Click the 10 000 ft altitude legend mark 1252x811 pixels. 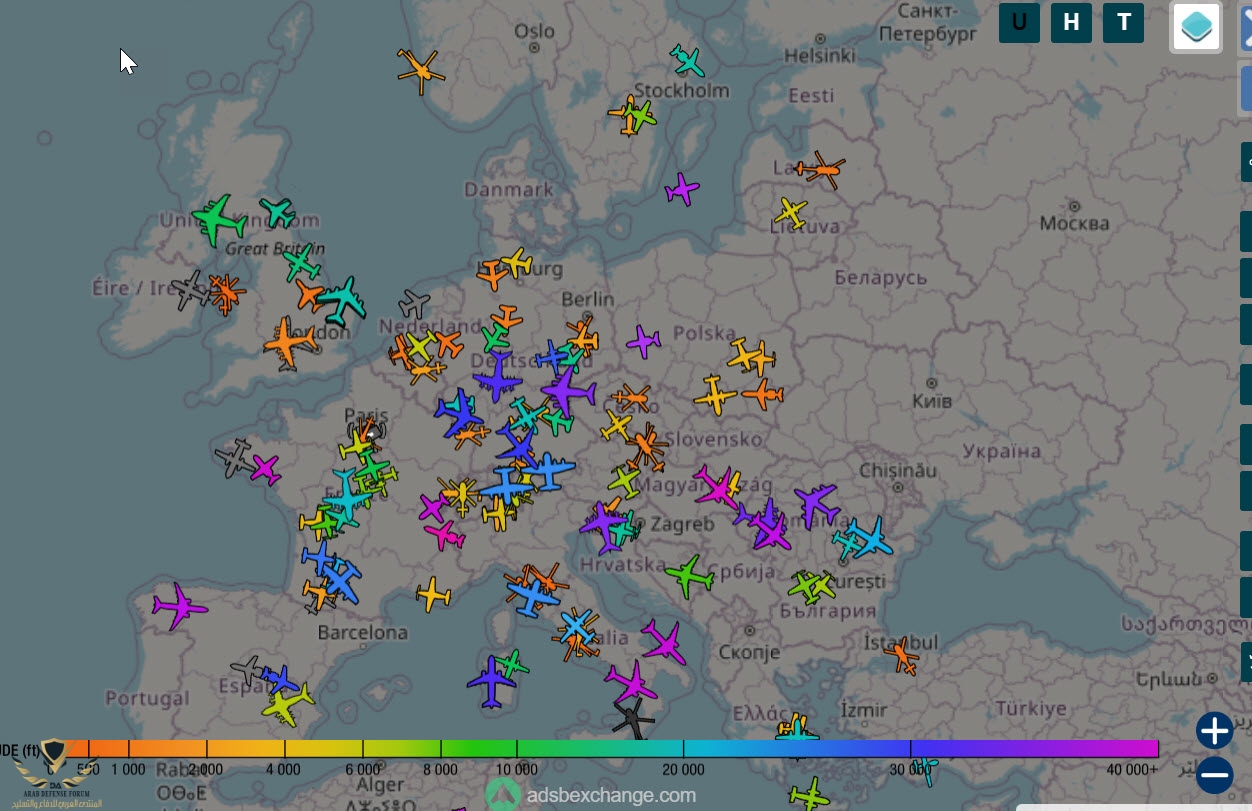[x=517, y=769]
